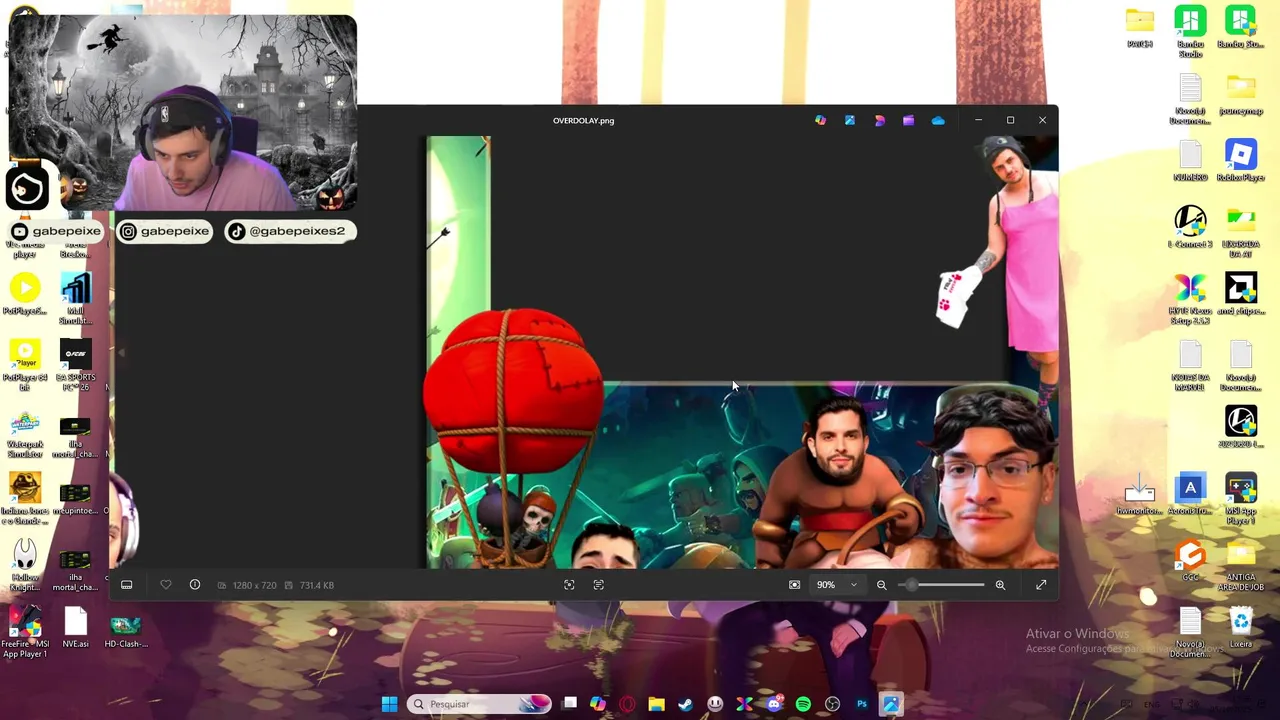Viewport: 1280px width, 720px height.
Task: Select the Mall Simulator desktop shortcut
Action: coord(76,298)
